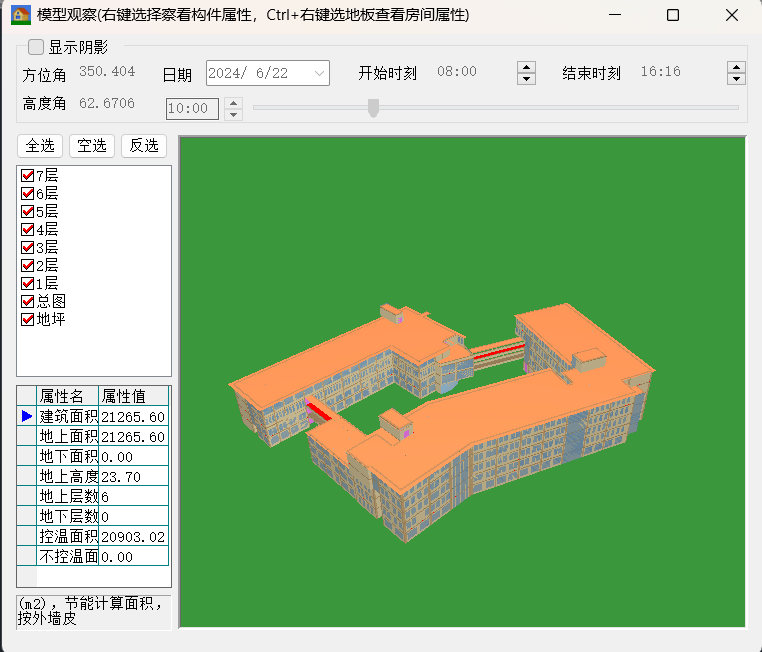
Task: Select the 地下面积 property row
Action: 93,456
